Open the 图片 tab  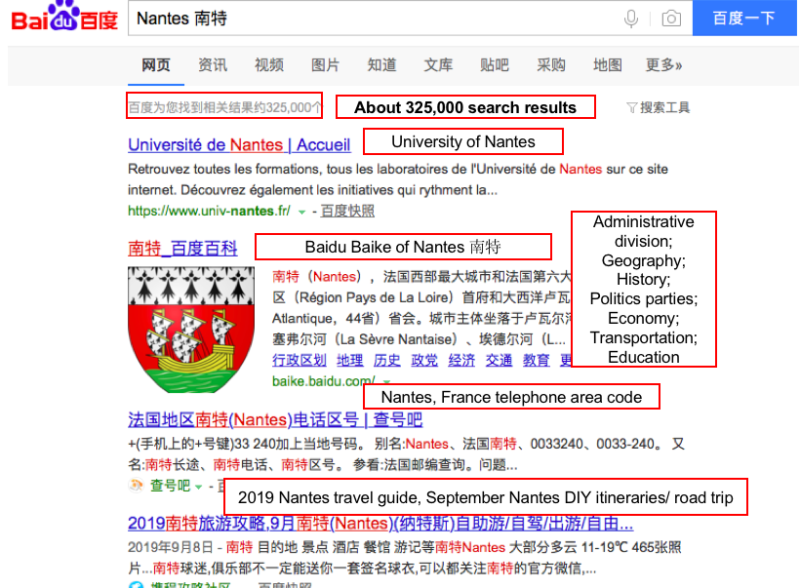(x=325, y=65)
